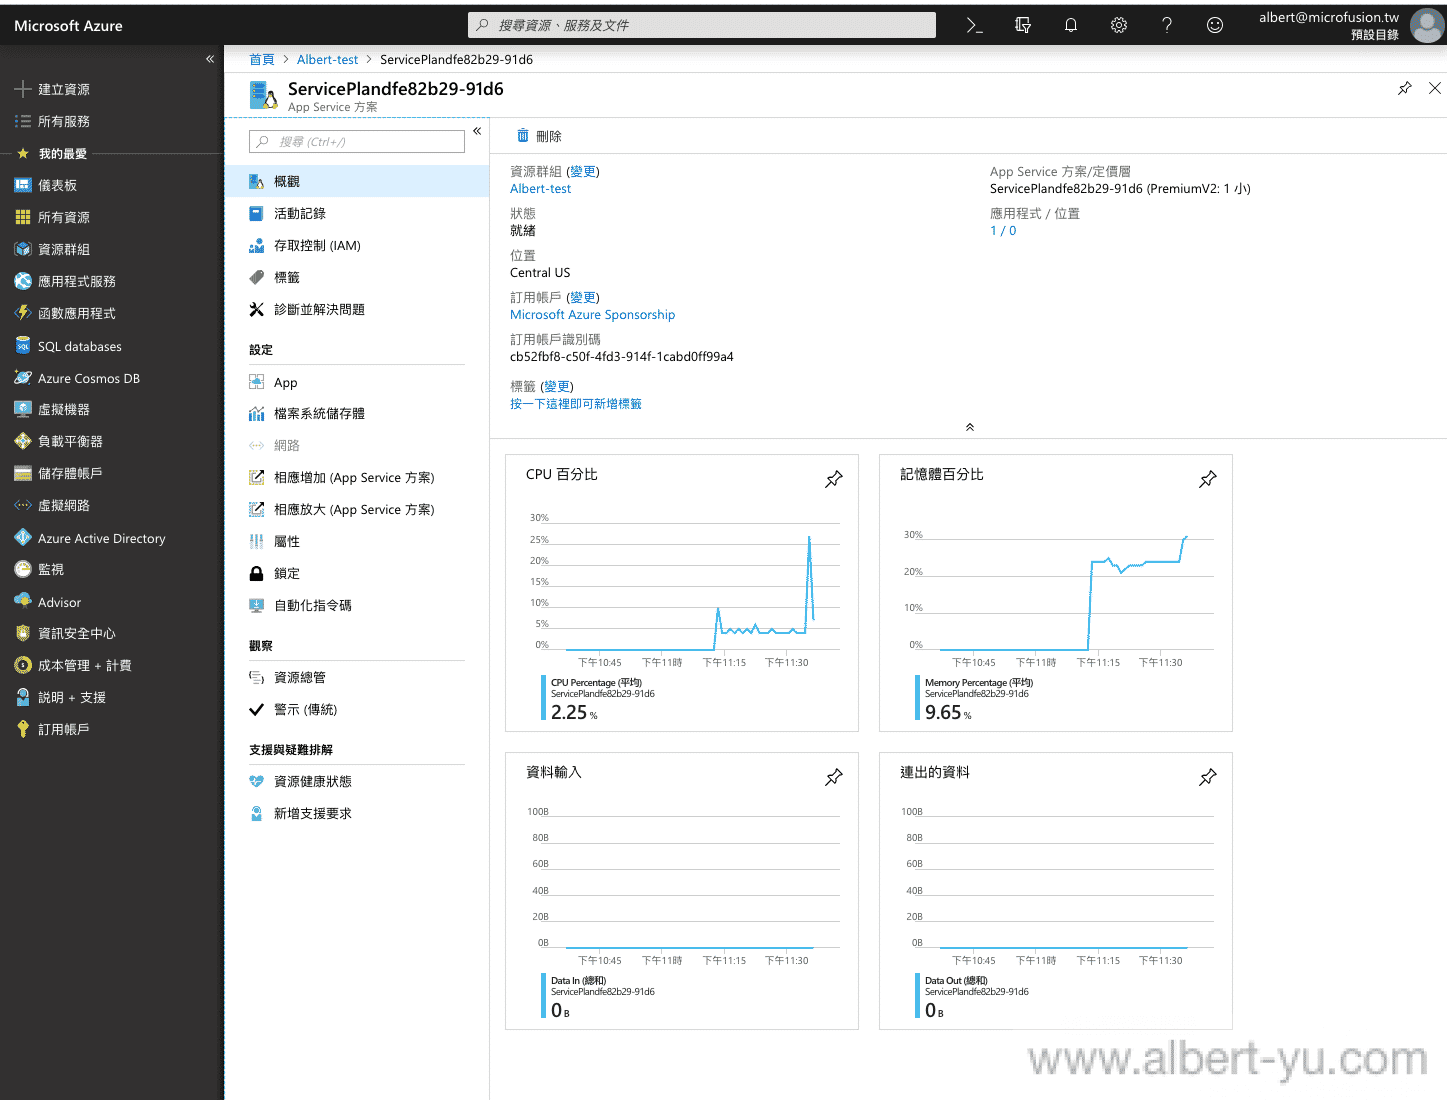Open help question mark icon

pyautogui.click(x=1167, y=25)
